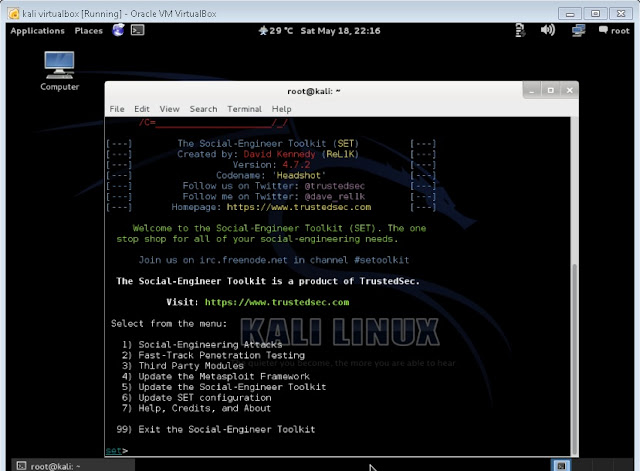Click the VirtualBox title bar icon
Image resolution: width=640 pixels, height=471 pixels.
click(x=13, y=13)
